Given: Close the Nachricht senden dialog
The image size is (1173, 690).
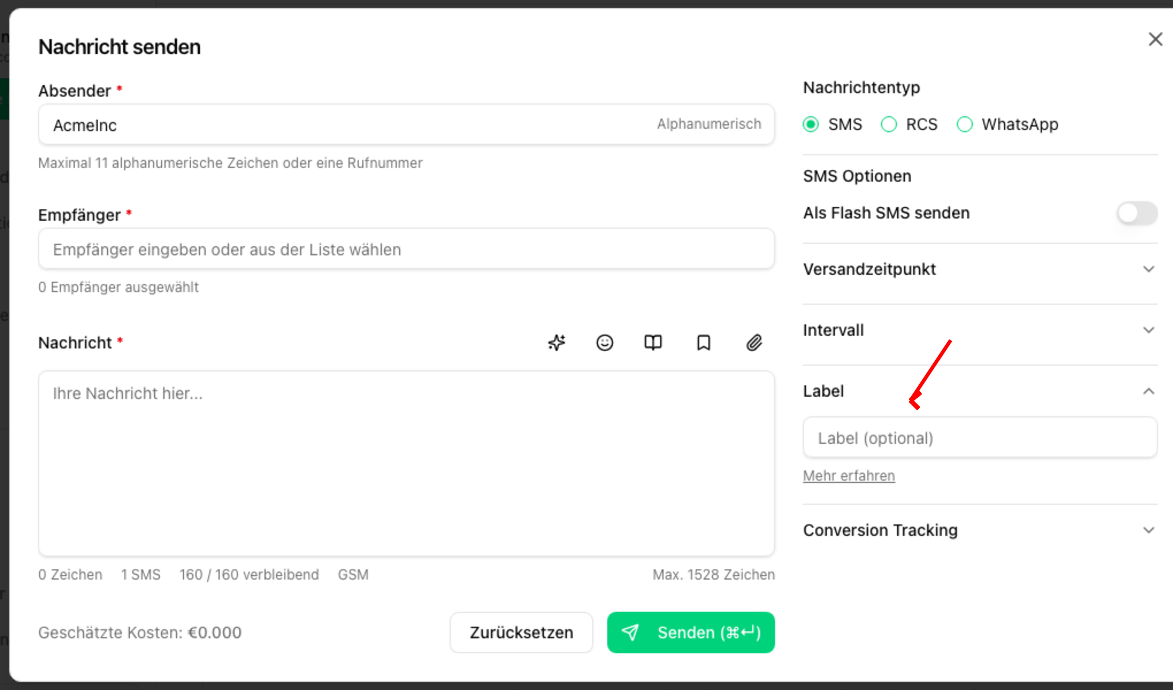Looking at the screenshot, I should click(1155, 40).
